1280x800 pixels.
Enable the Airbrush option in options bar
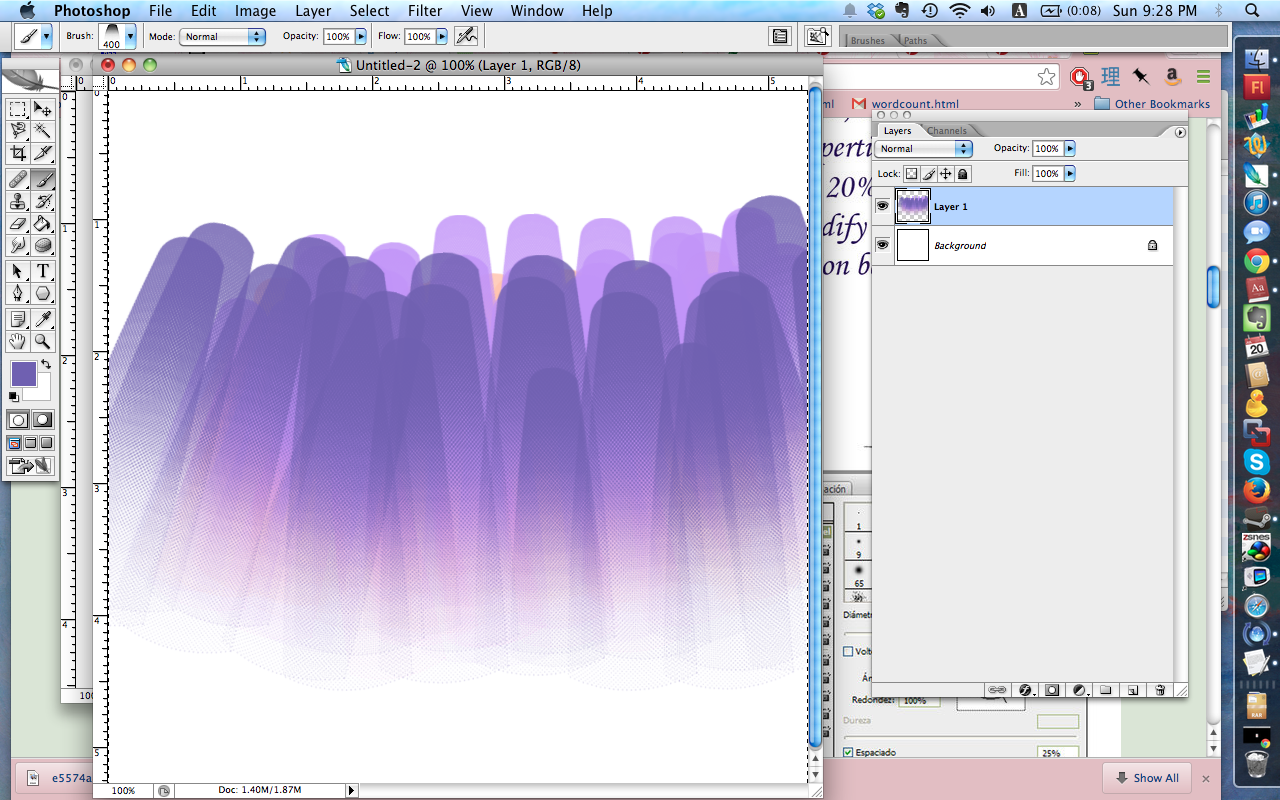pos(465,36)
